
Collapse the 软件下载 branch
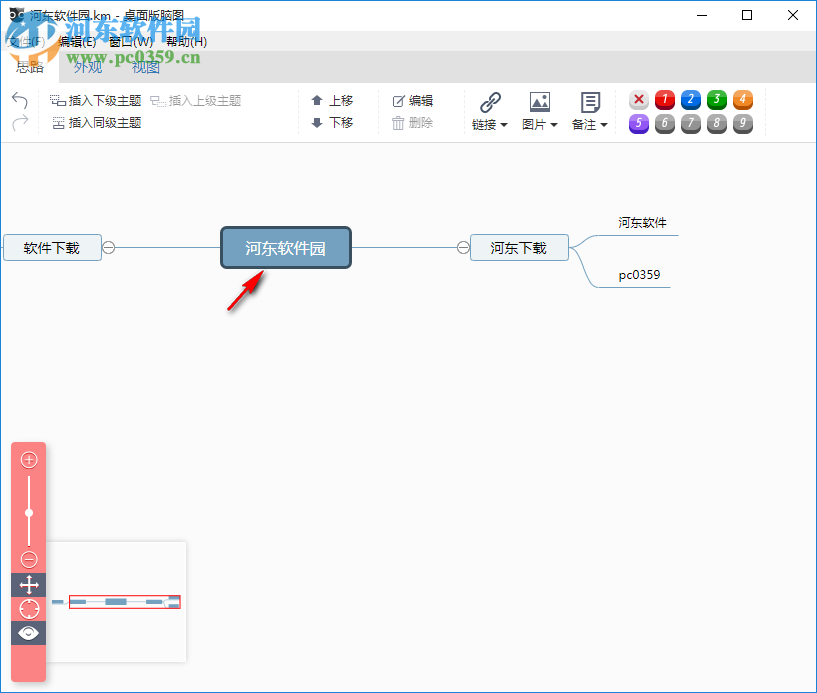[x=108, y=248]
